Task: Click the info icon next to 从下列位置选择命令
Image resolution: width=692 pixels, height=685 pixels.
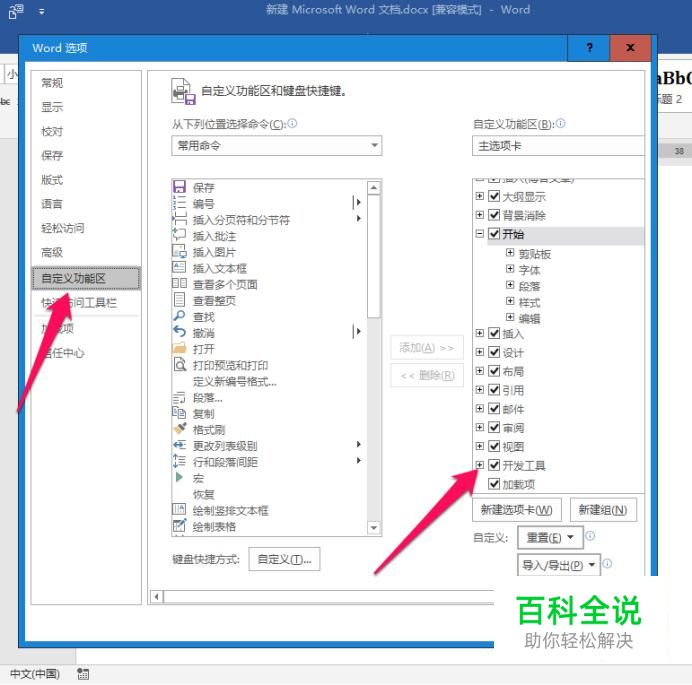Action: (x=293, y=123)
